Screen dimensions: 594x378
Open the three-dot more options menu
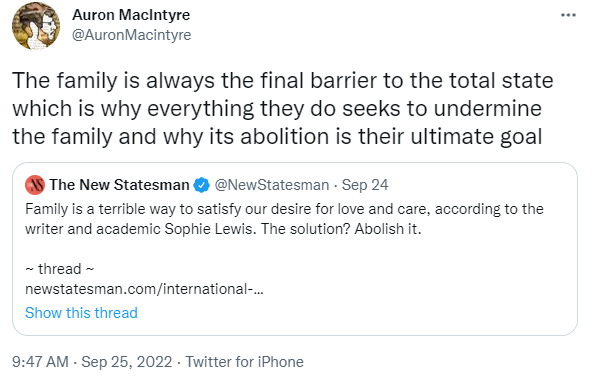pos(568,15)
